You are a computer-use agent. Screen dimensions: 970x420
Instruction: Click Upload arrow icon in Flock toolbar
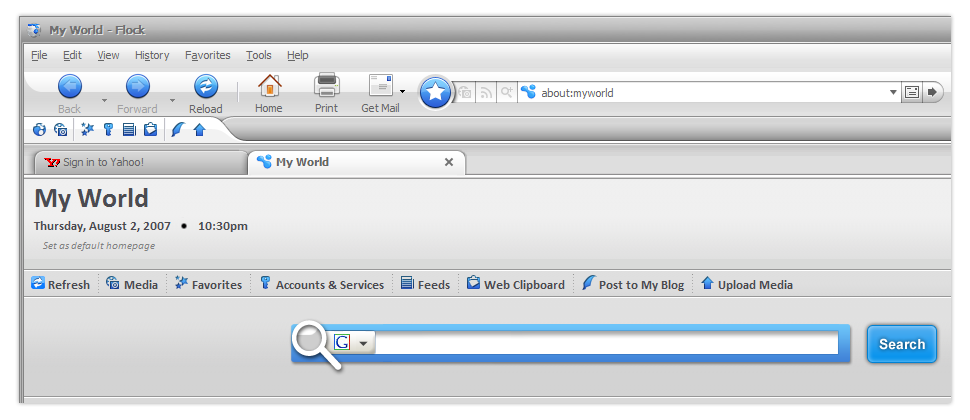pyautogui.click(x=199, y=129)
